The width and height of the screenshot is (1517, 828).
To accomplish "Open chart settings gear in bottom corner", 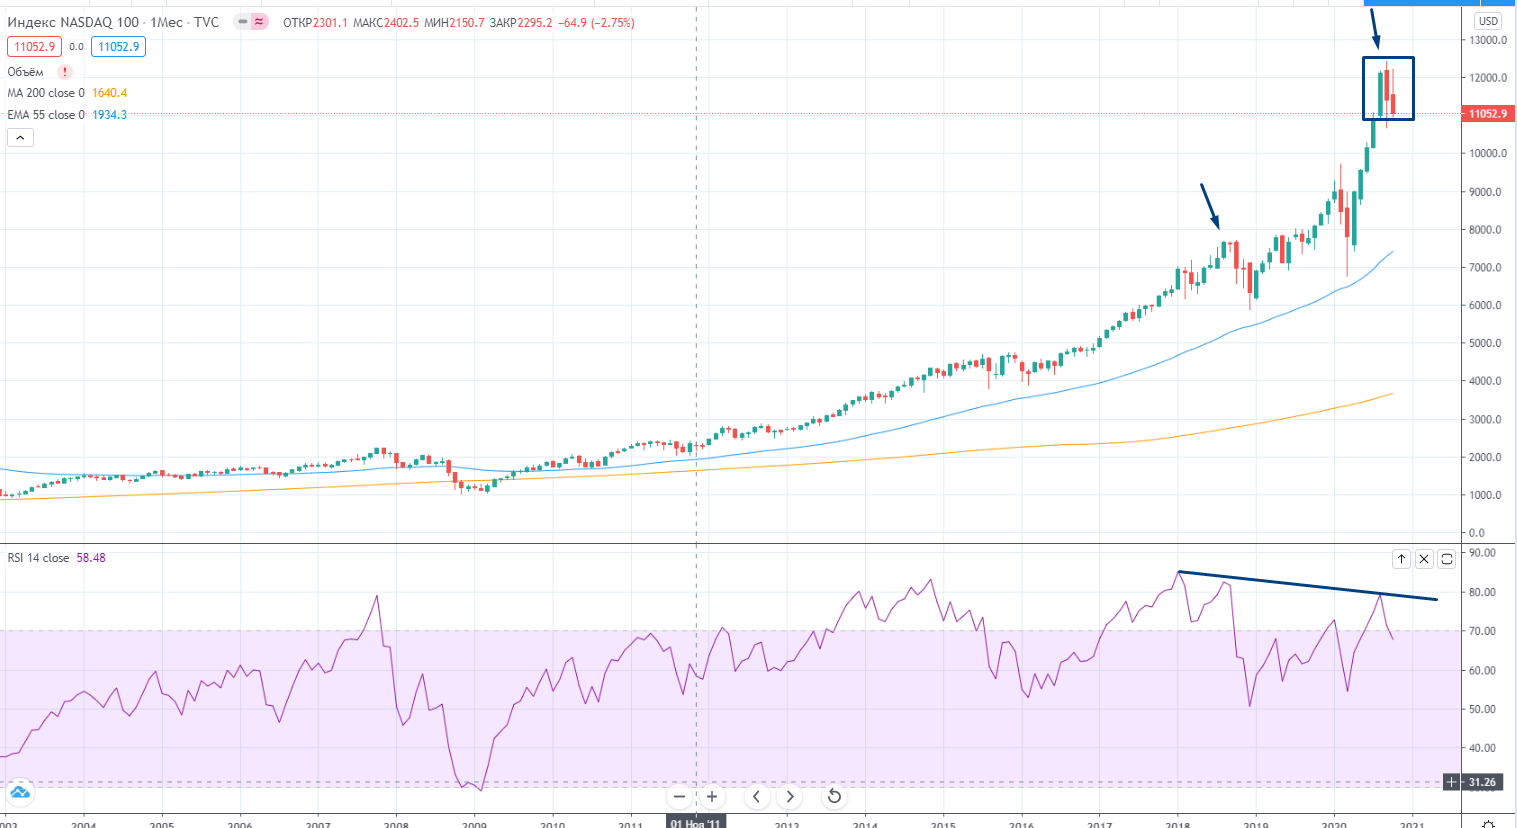I will (x=1488, y=823).
